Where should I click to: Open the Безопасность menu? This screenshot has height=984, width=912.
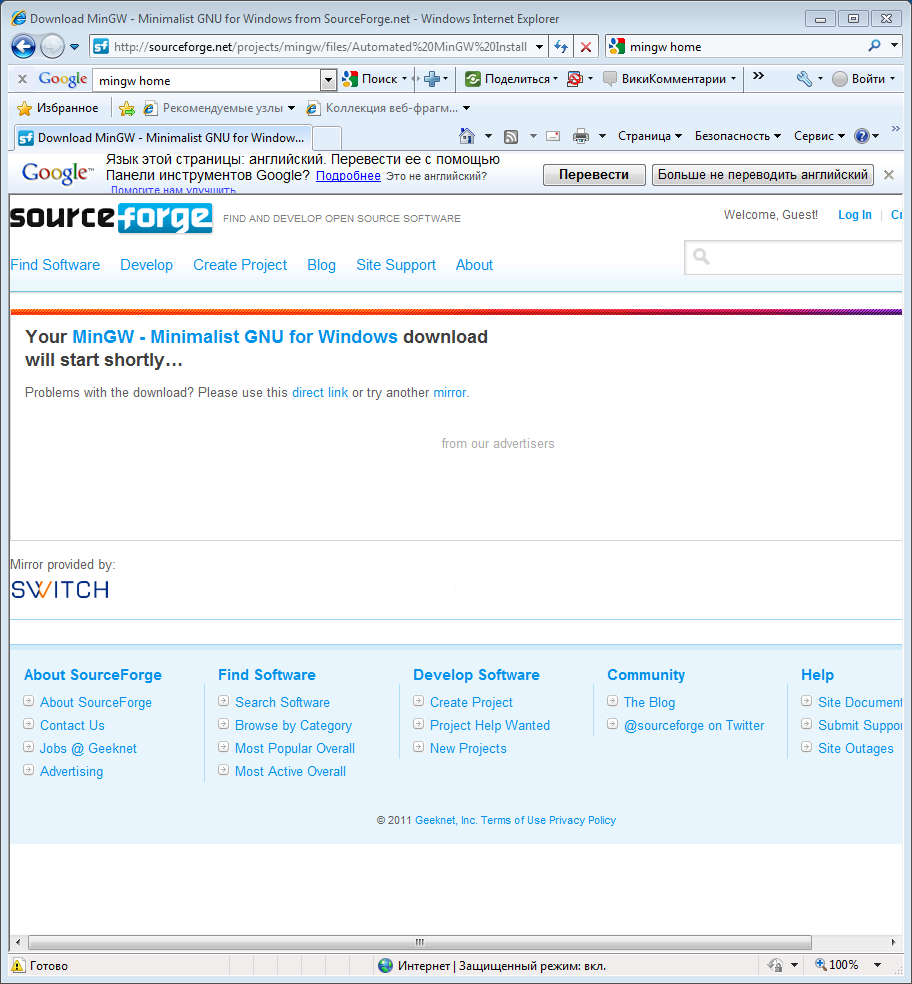738,136
